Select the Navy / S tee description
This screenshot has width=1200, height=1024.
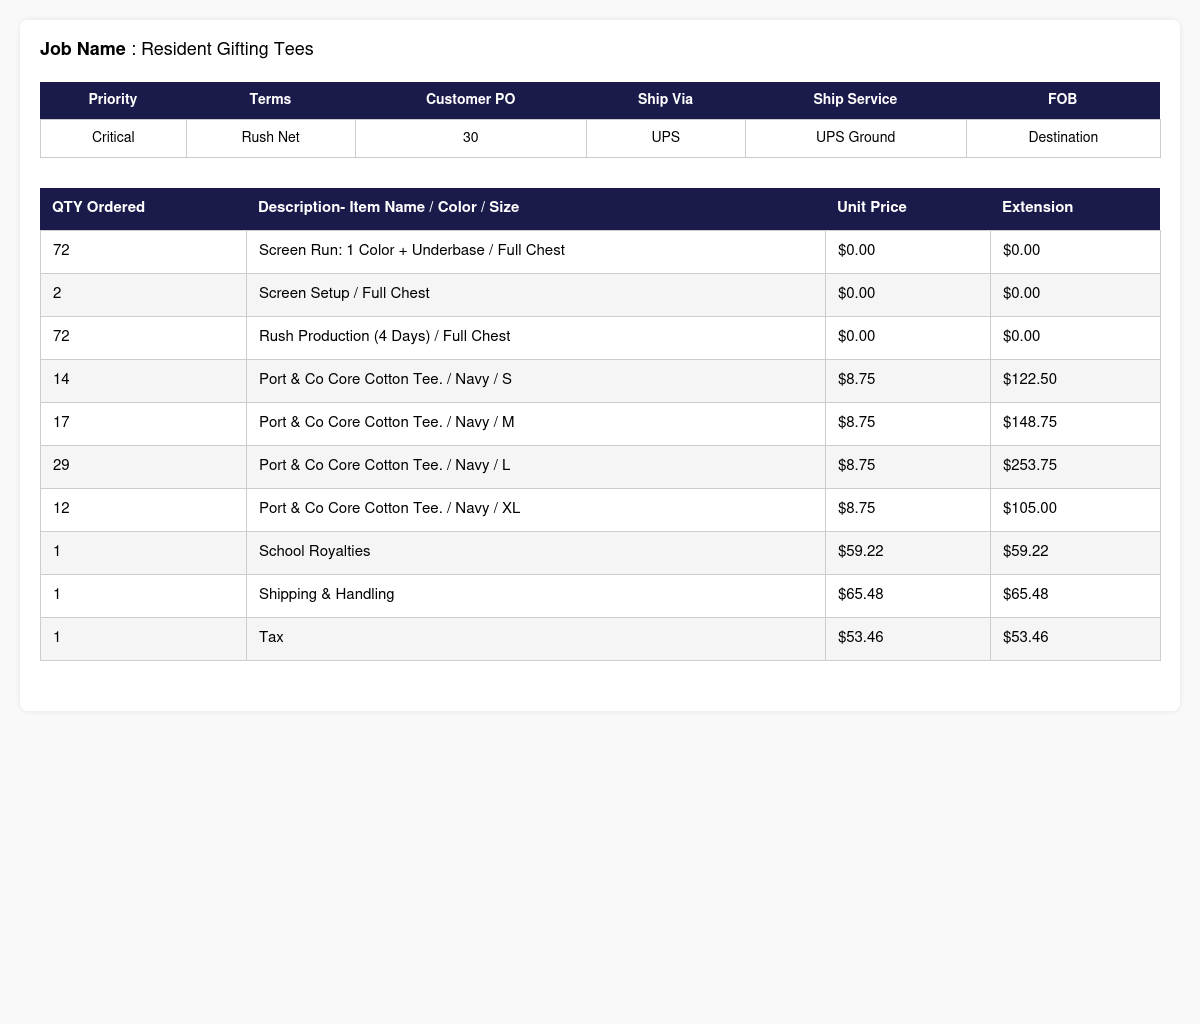(x=535, y=380)
